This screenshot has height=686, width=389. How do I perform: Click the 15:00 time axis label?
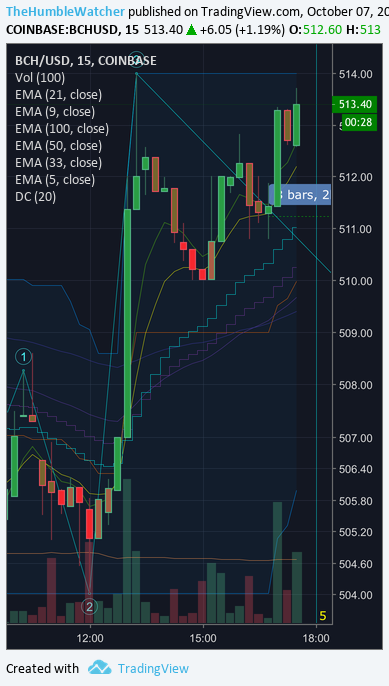(203, 638)
